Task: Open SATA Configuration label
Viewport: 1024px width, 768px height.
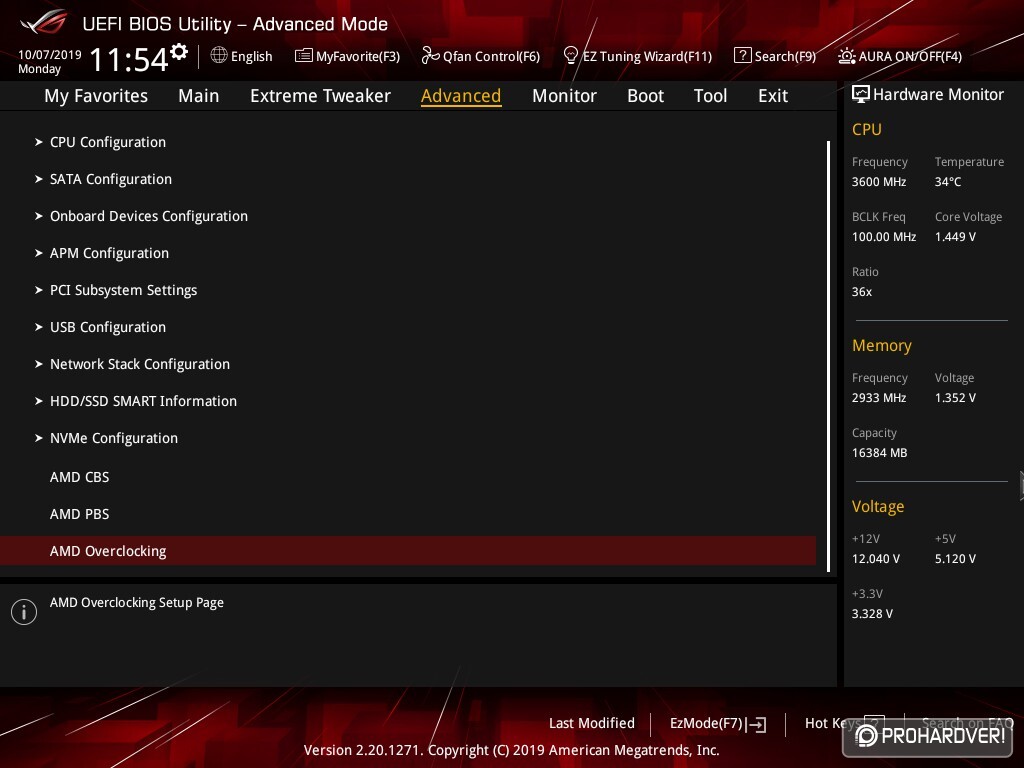Action: tap(111, 179)
